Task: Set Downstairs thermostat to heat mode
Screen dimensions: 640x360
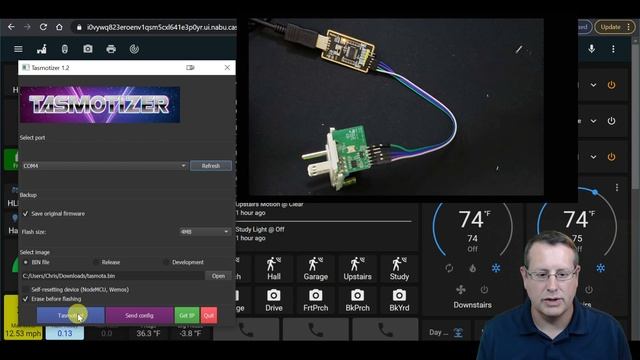Action: tap(473, 268)
